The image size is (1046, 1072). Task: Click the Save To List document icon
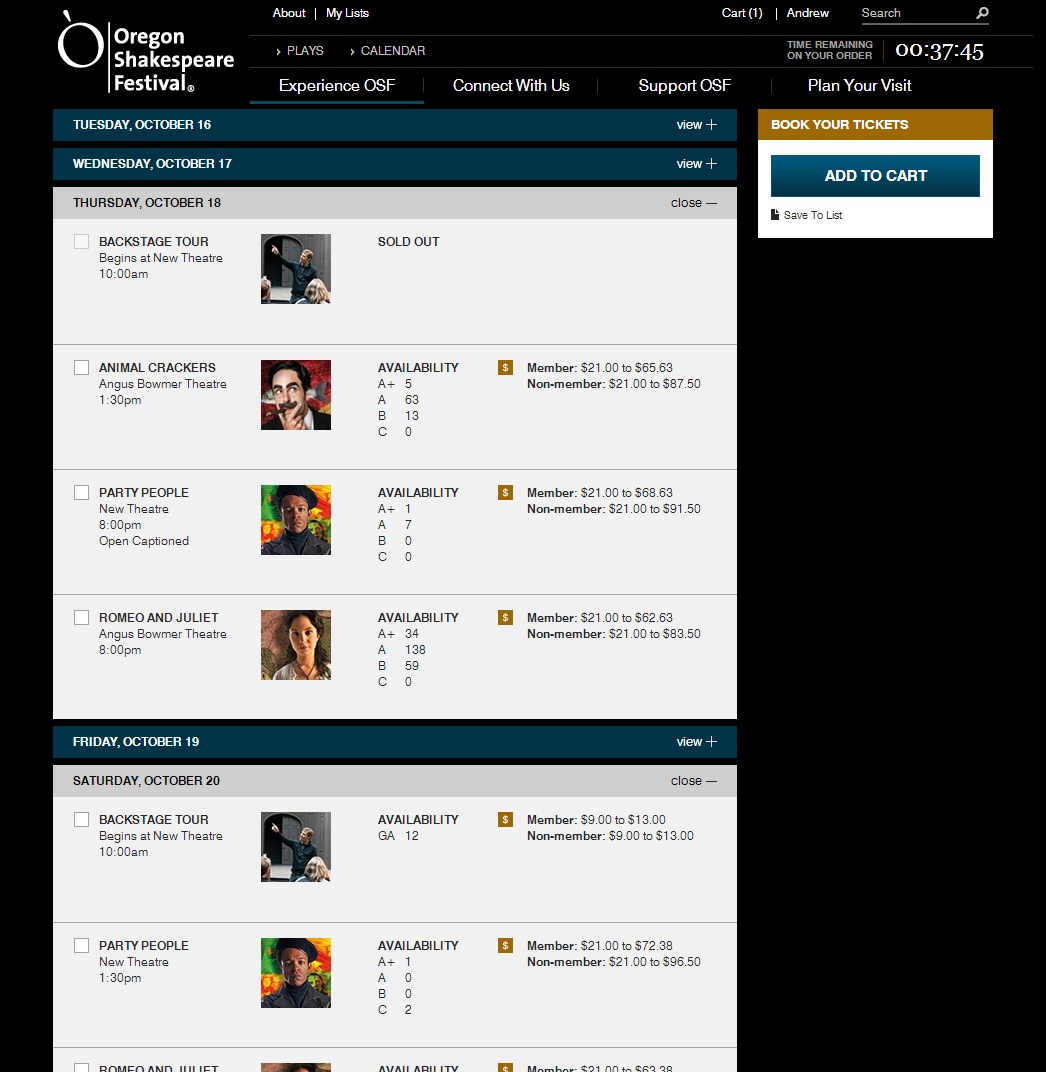775,215
